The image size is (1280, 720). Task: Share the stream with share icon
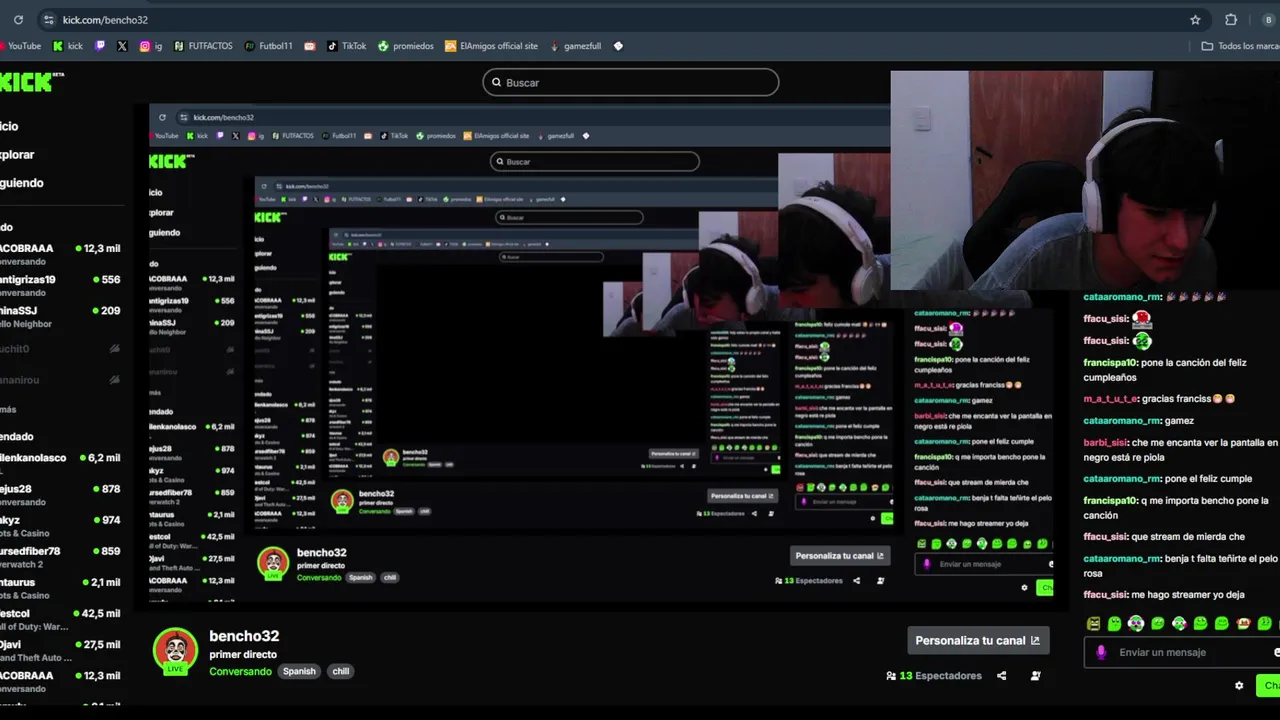click(x=1001, y=676)
